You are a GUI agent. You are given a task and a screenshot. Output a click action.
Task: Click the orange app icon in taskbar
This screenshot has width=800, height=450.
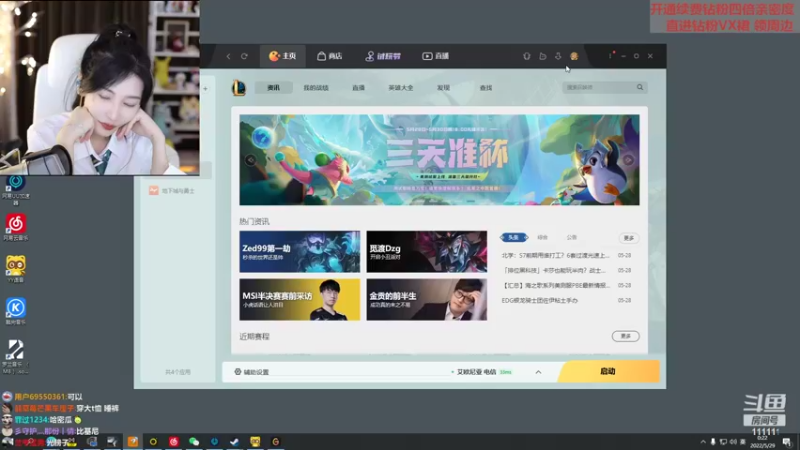coord(133,441)
